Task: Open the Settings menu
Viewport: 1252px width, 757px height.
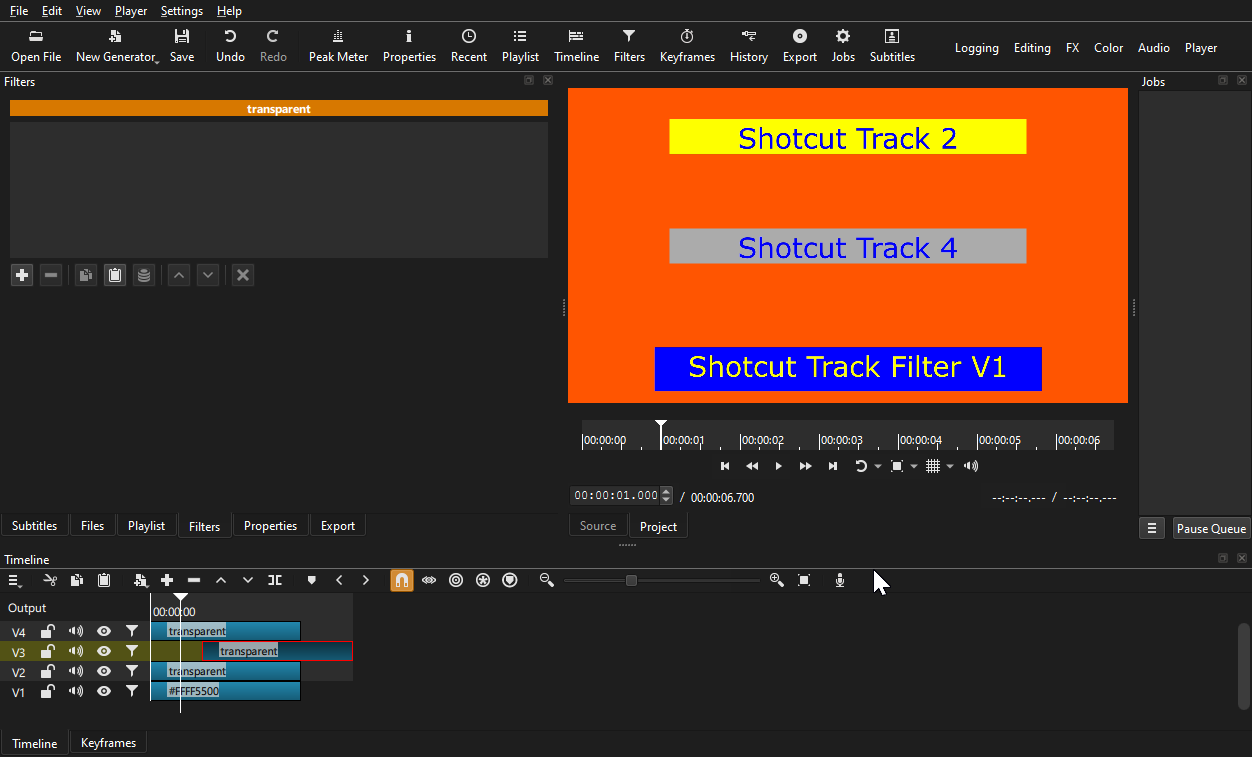Action: click(x=181, y=11)
